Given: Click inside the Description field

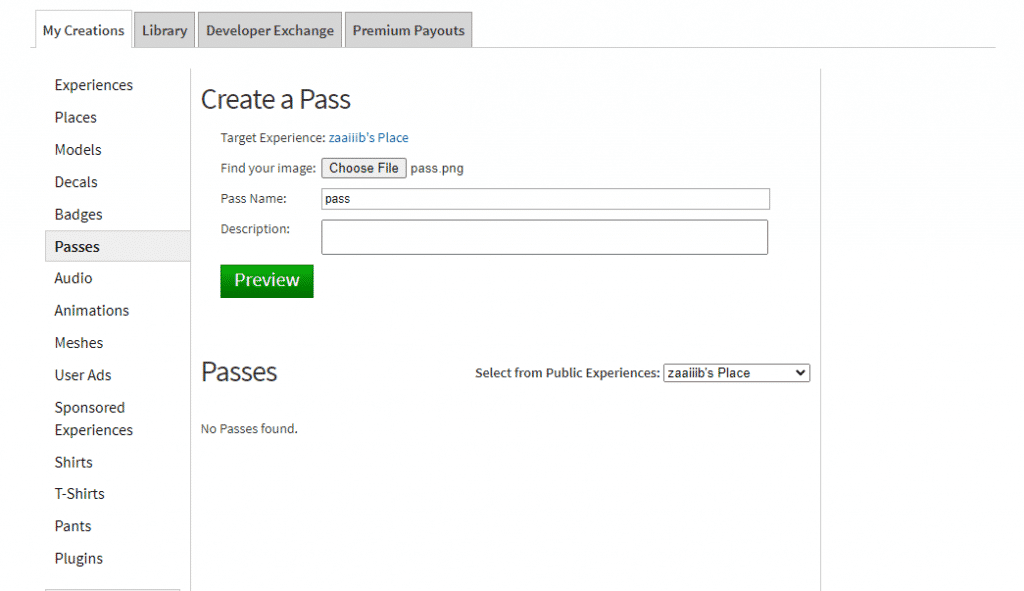Looking at the screenshot, I should [544, 237].
